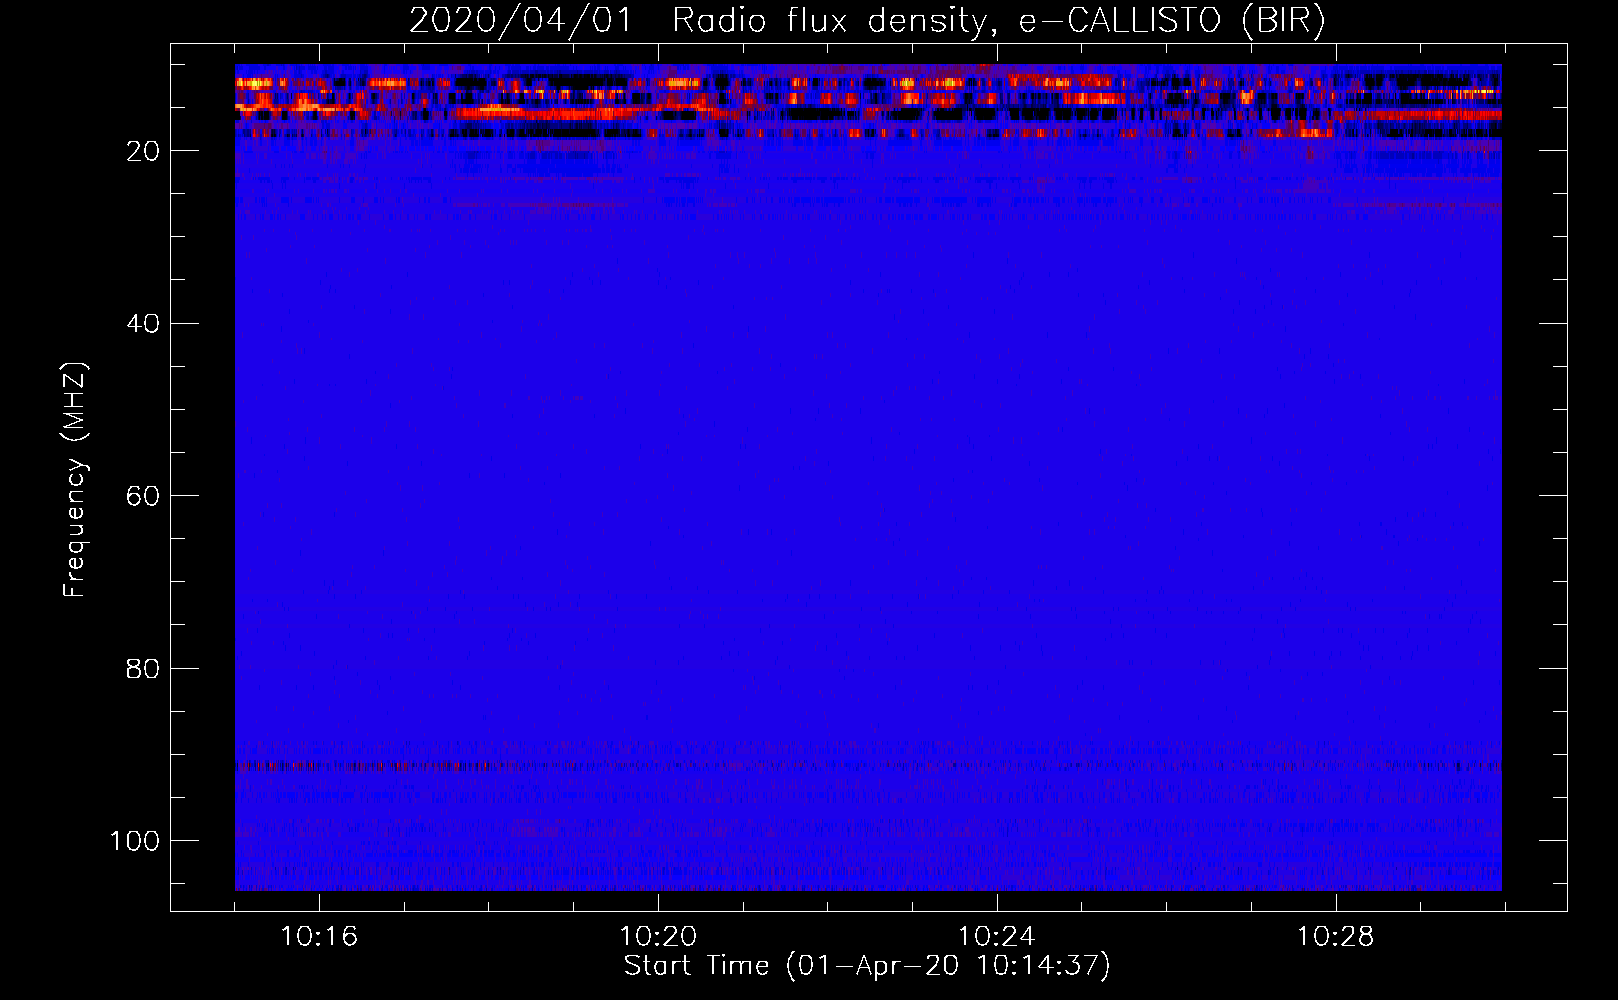Click the time tick label "10:20"
The height and width of the screenshot is (1000, 1618).
pyautogui.click(x=658, y=937)
